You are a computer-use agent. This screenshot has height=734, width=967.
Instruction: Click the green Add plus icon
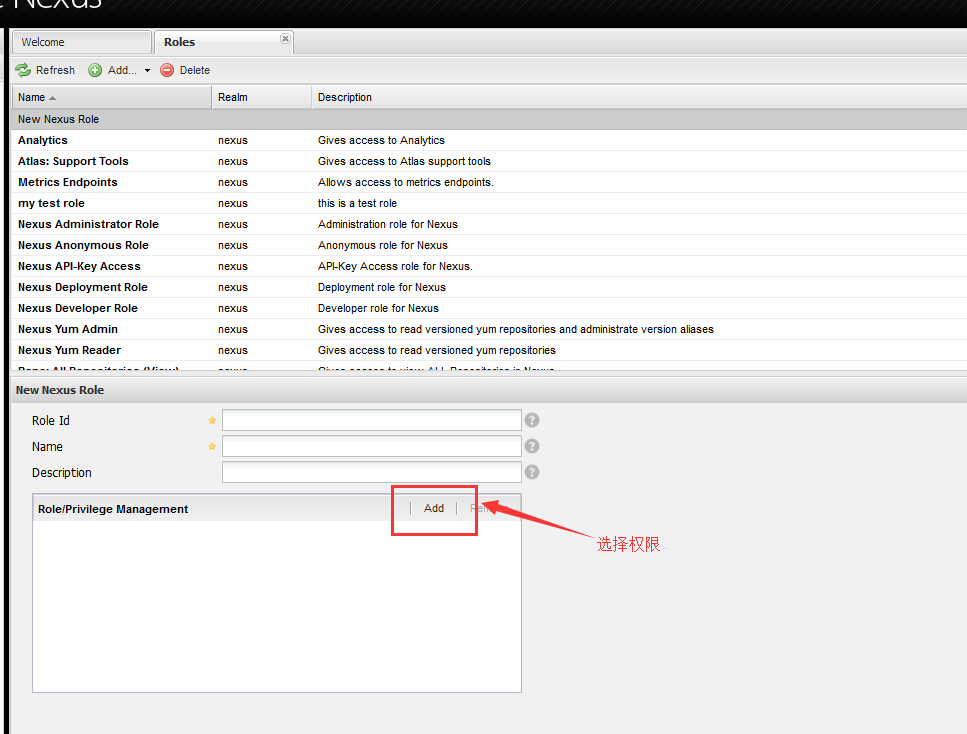coord(95,70)
